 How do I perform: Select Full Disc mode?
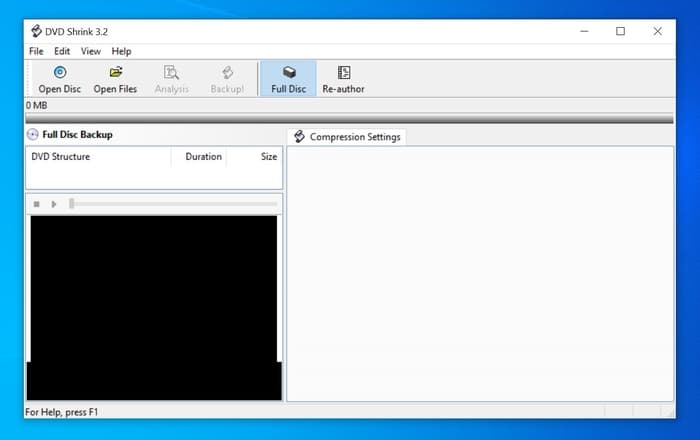(288, 79)
